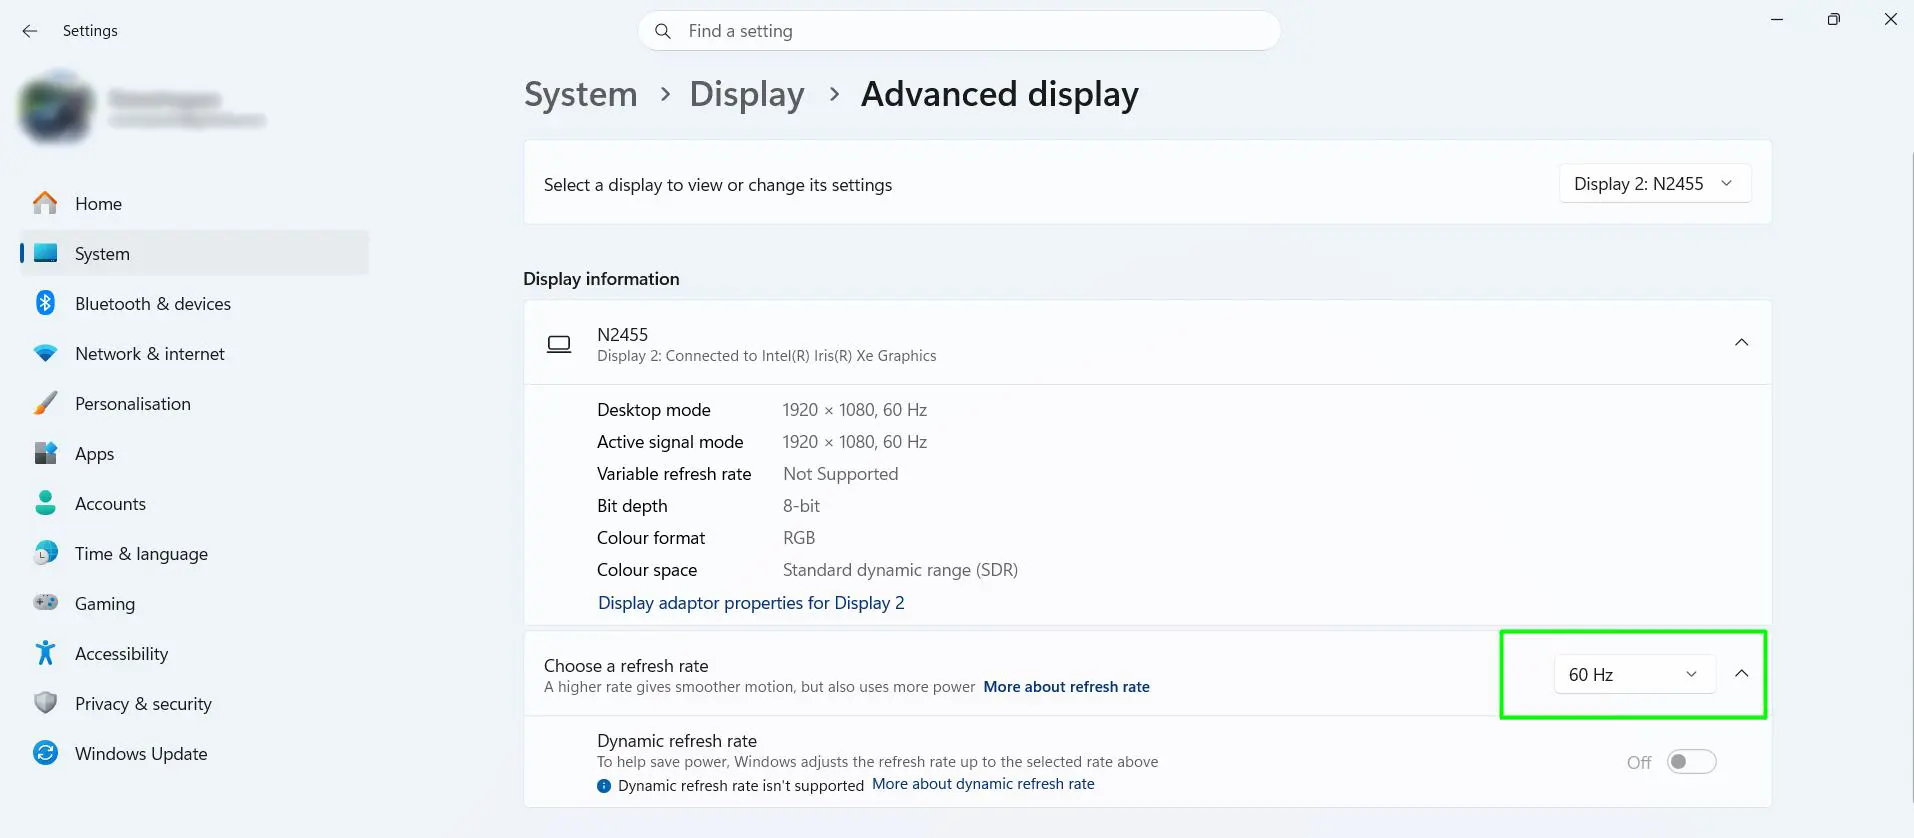1914x838 pixels.
Task: Click the Off label beside dynamic refresh switch
Action: pos(1639,762)
